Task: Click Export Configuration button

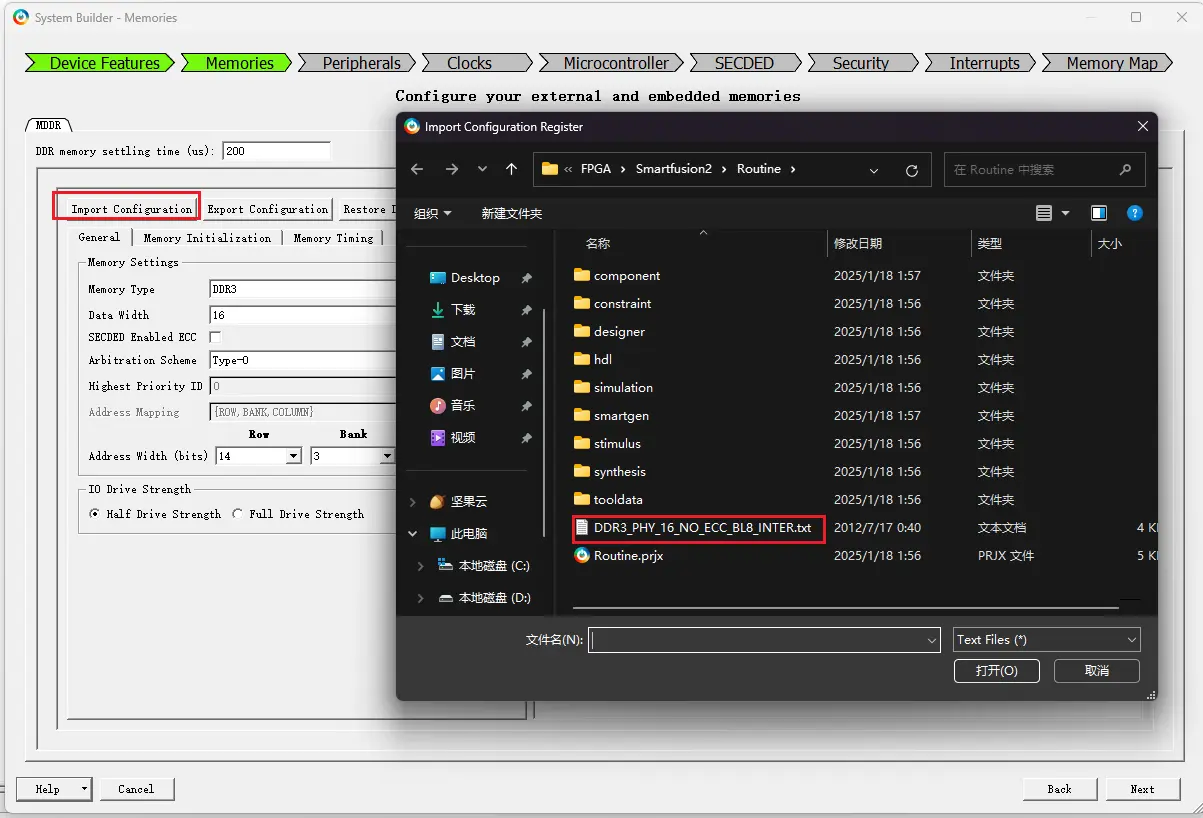Action: (x=267, y=209)
